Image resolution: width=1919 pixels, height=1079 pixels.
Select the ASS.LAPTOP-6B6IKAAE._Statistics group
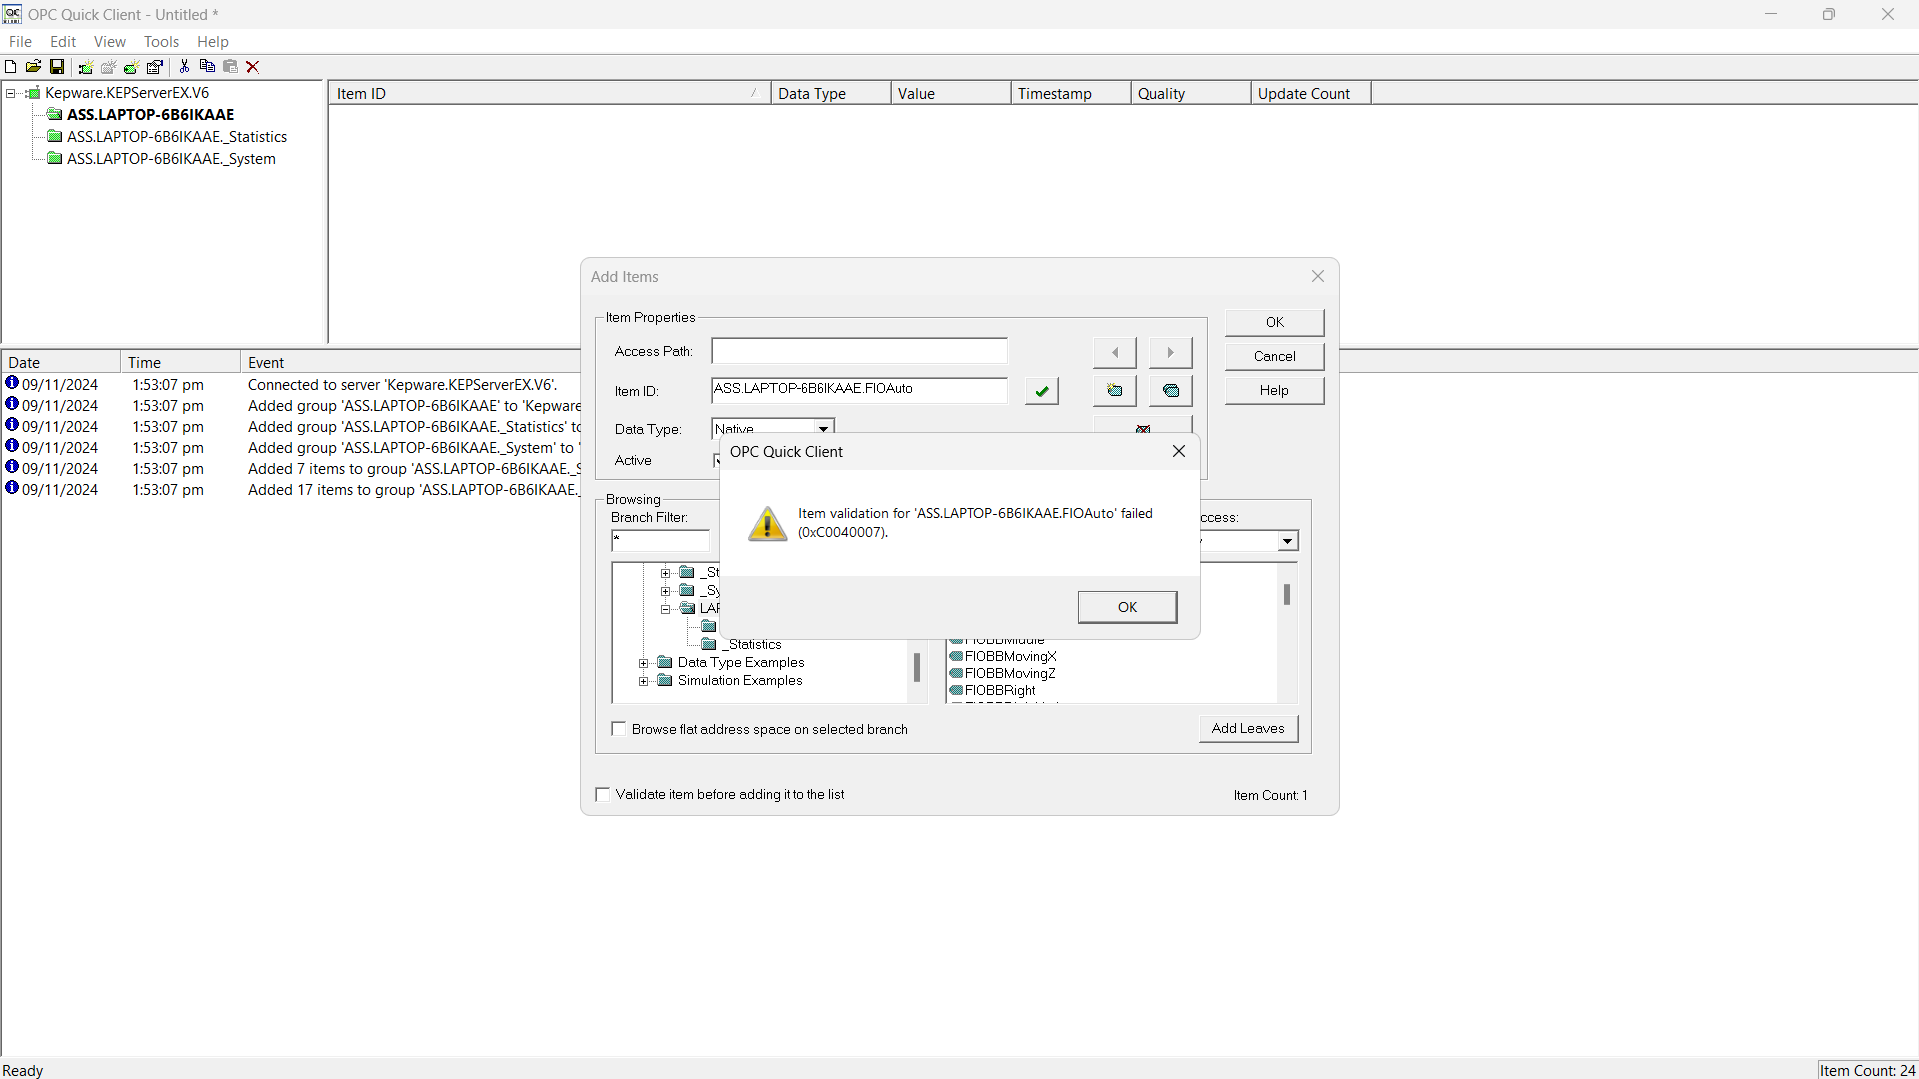click(x=175, y=136)
